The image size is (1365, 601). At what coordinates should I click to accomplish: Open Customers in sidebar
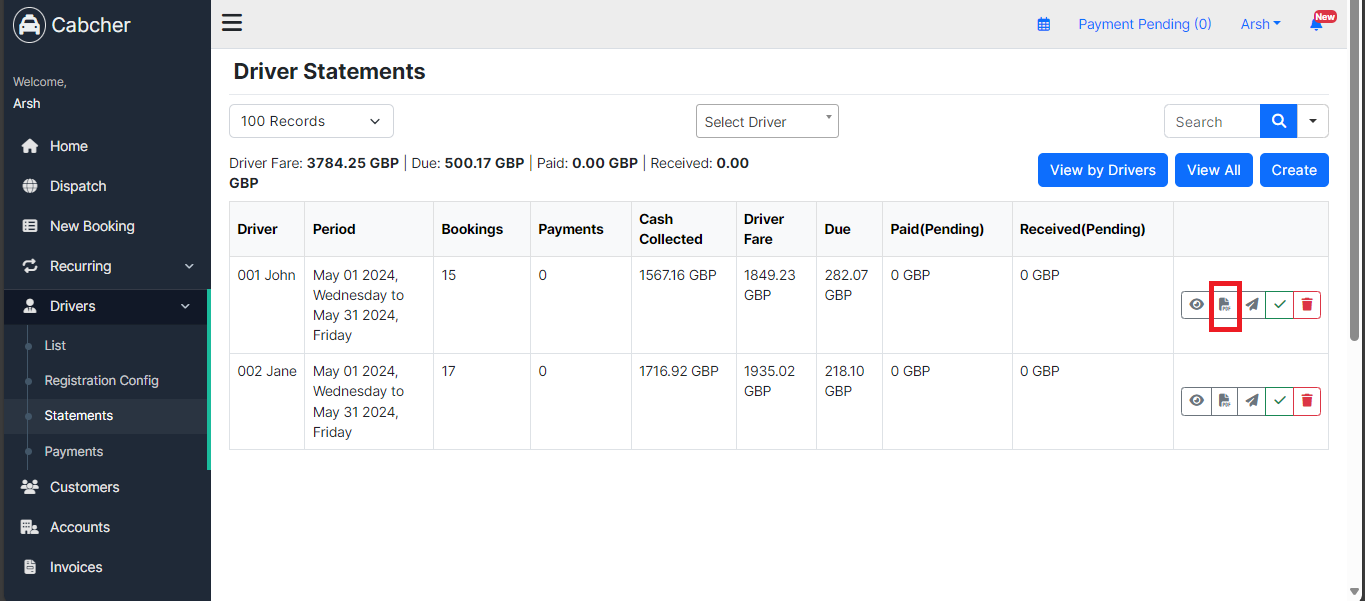105,487
